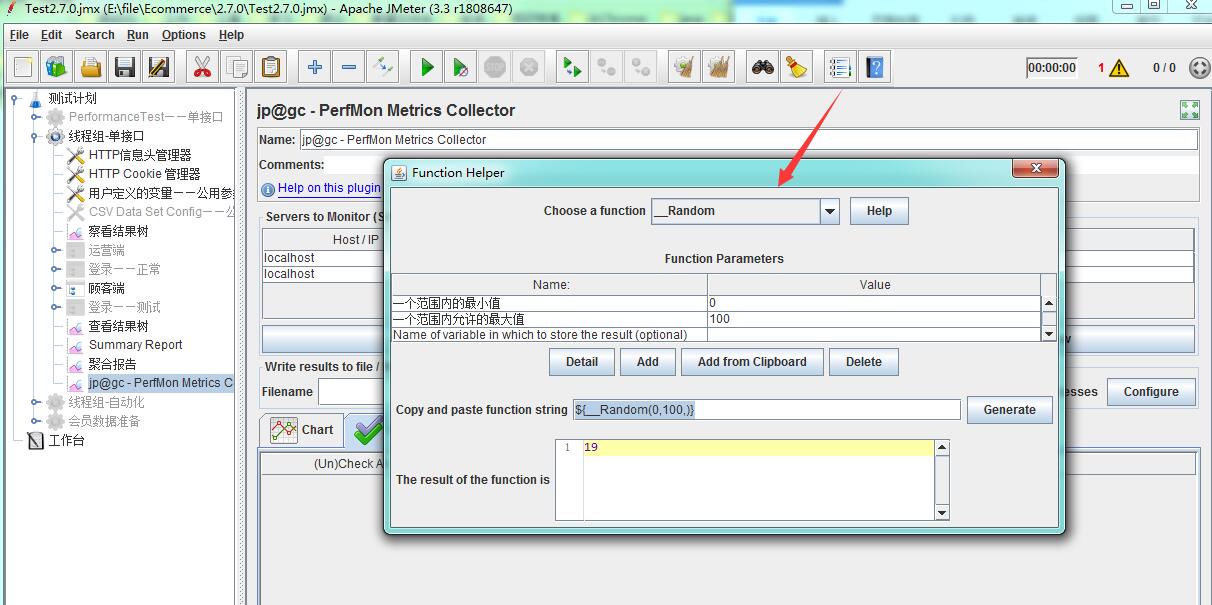Click the yellow warning triangle error counter
This screenshot has height=605, width=1212.
1118,68
